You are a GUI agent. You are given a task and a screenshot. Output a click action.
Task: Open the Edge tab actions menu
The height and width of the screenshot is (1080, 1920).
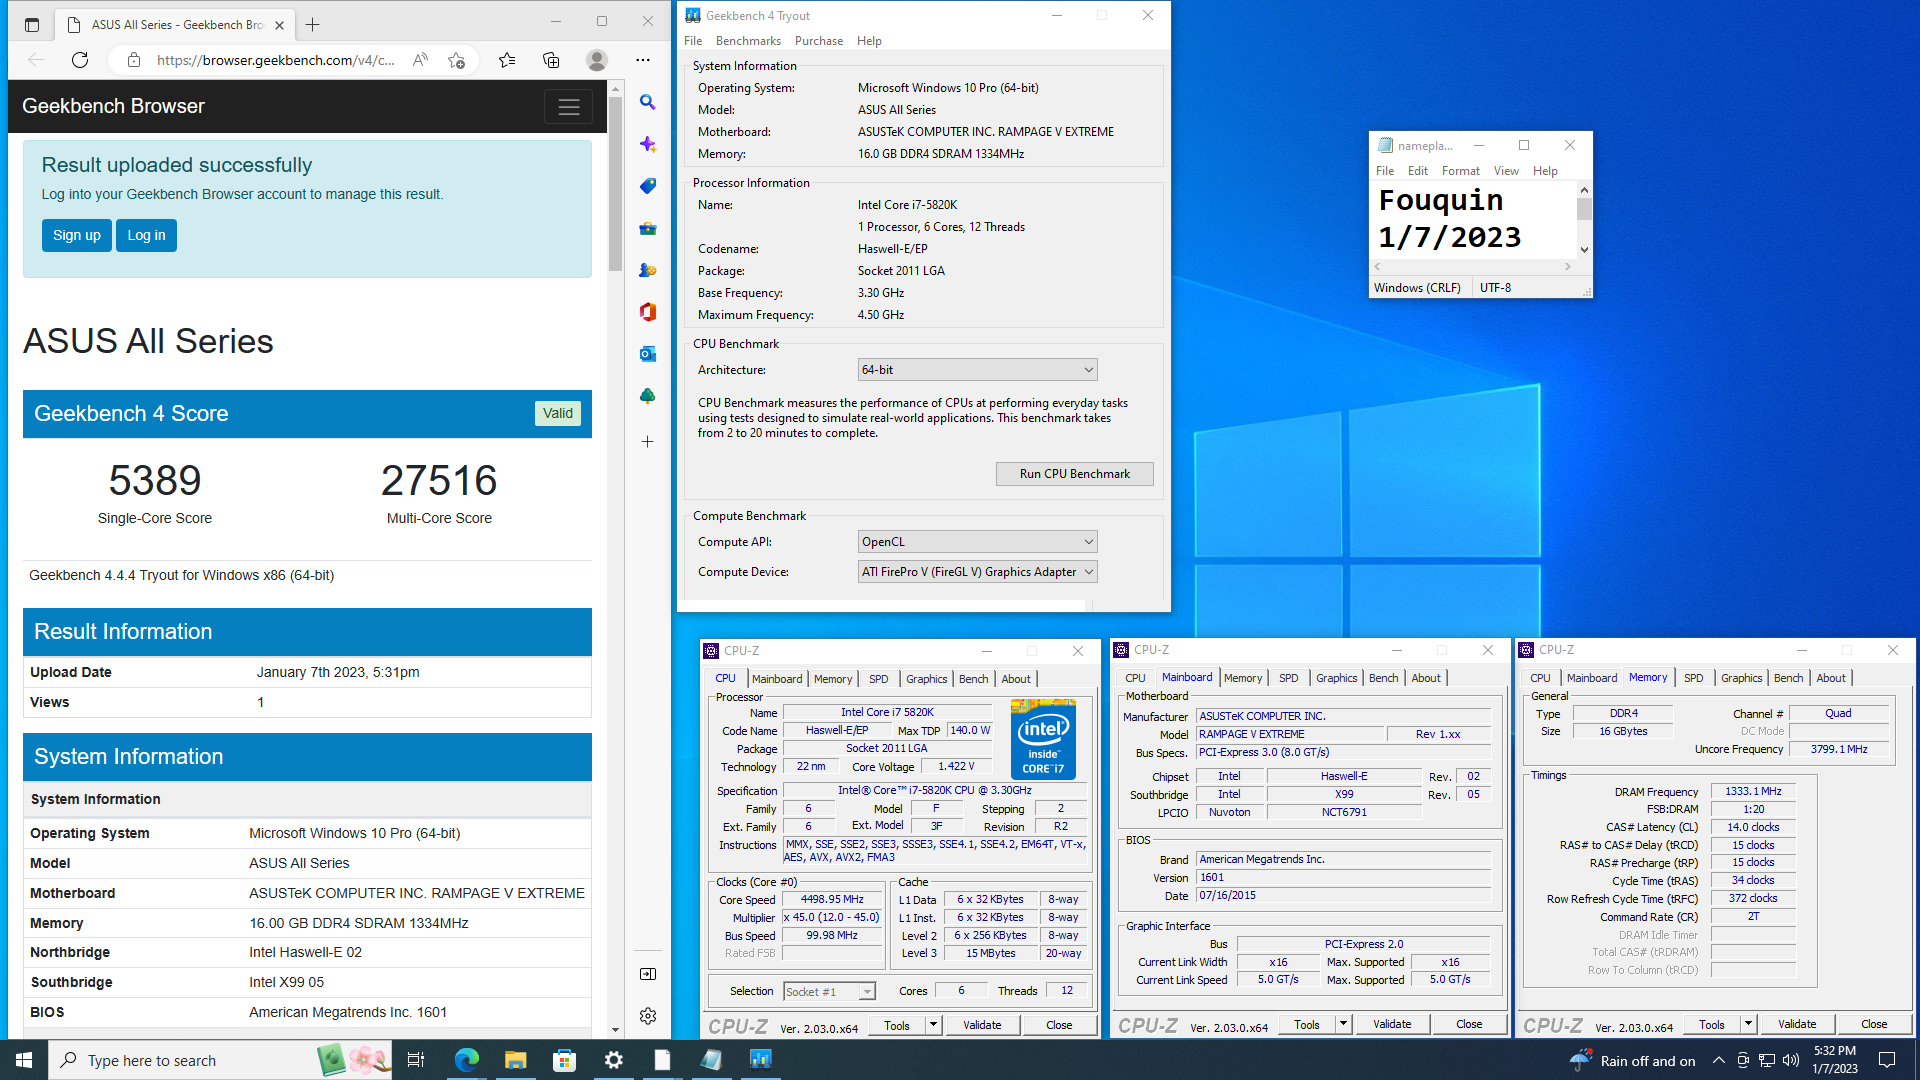[x=32, y=24]
